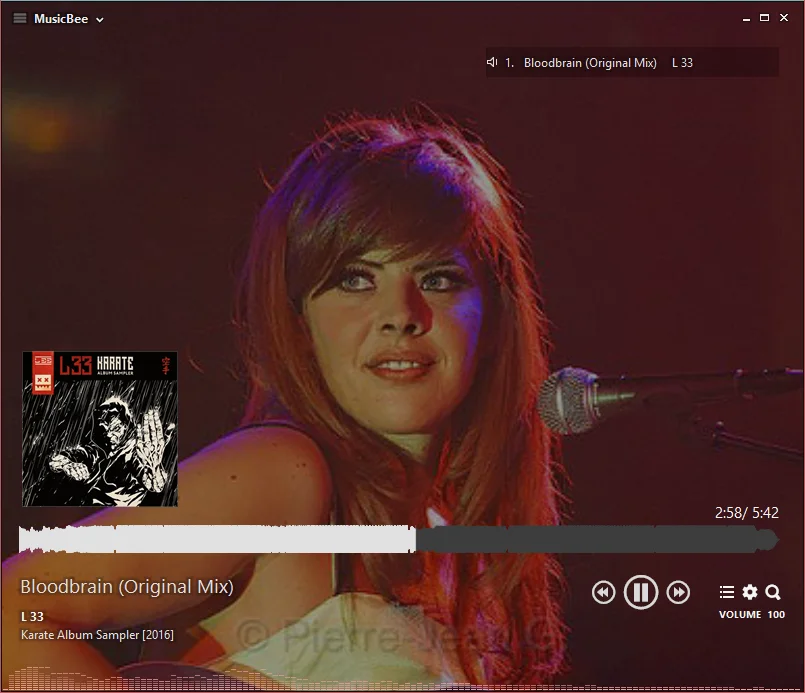The image size is (805, 693).
Task: Maximize the MusicBee window
Action: [x=764, y=18]
